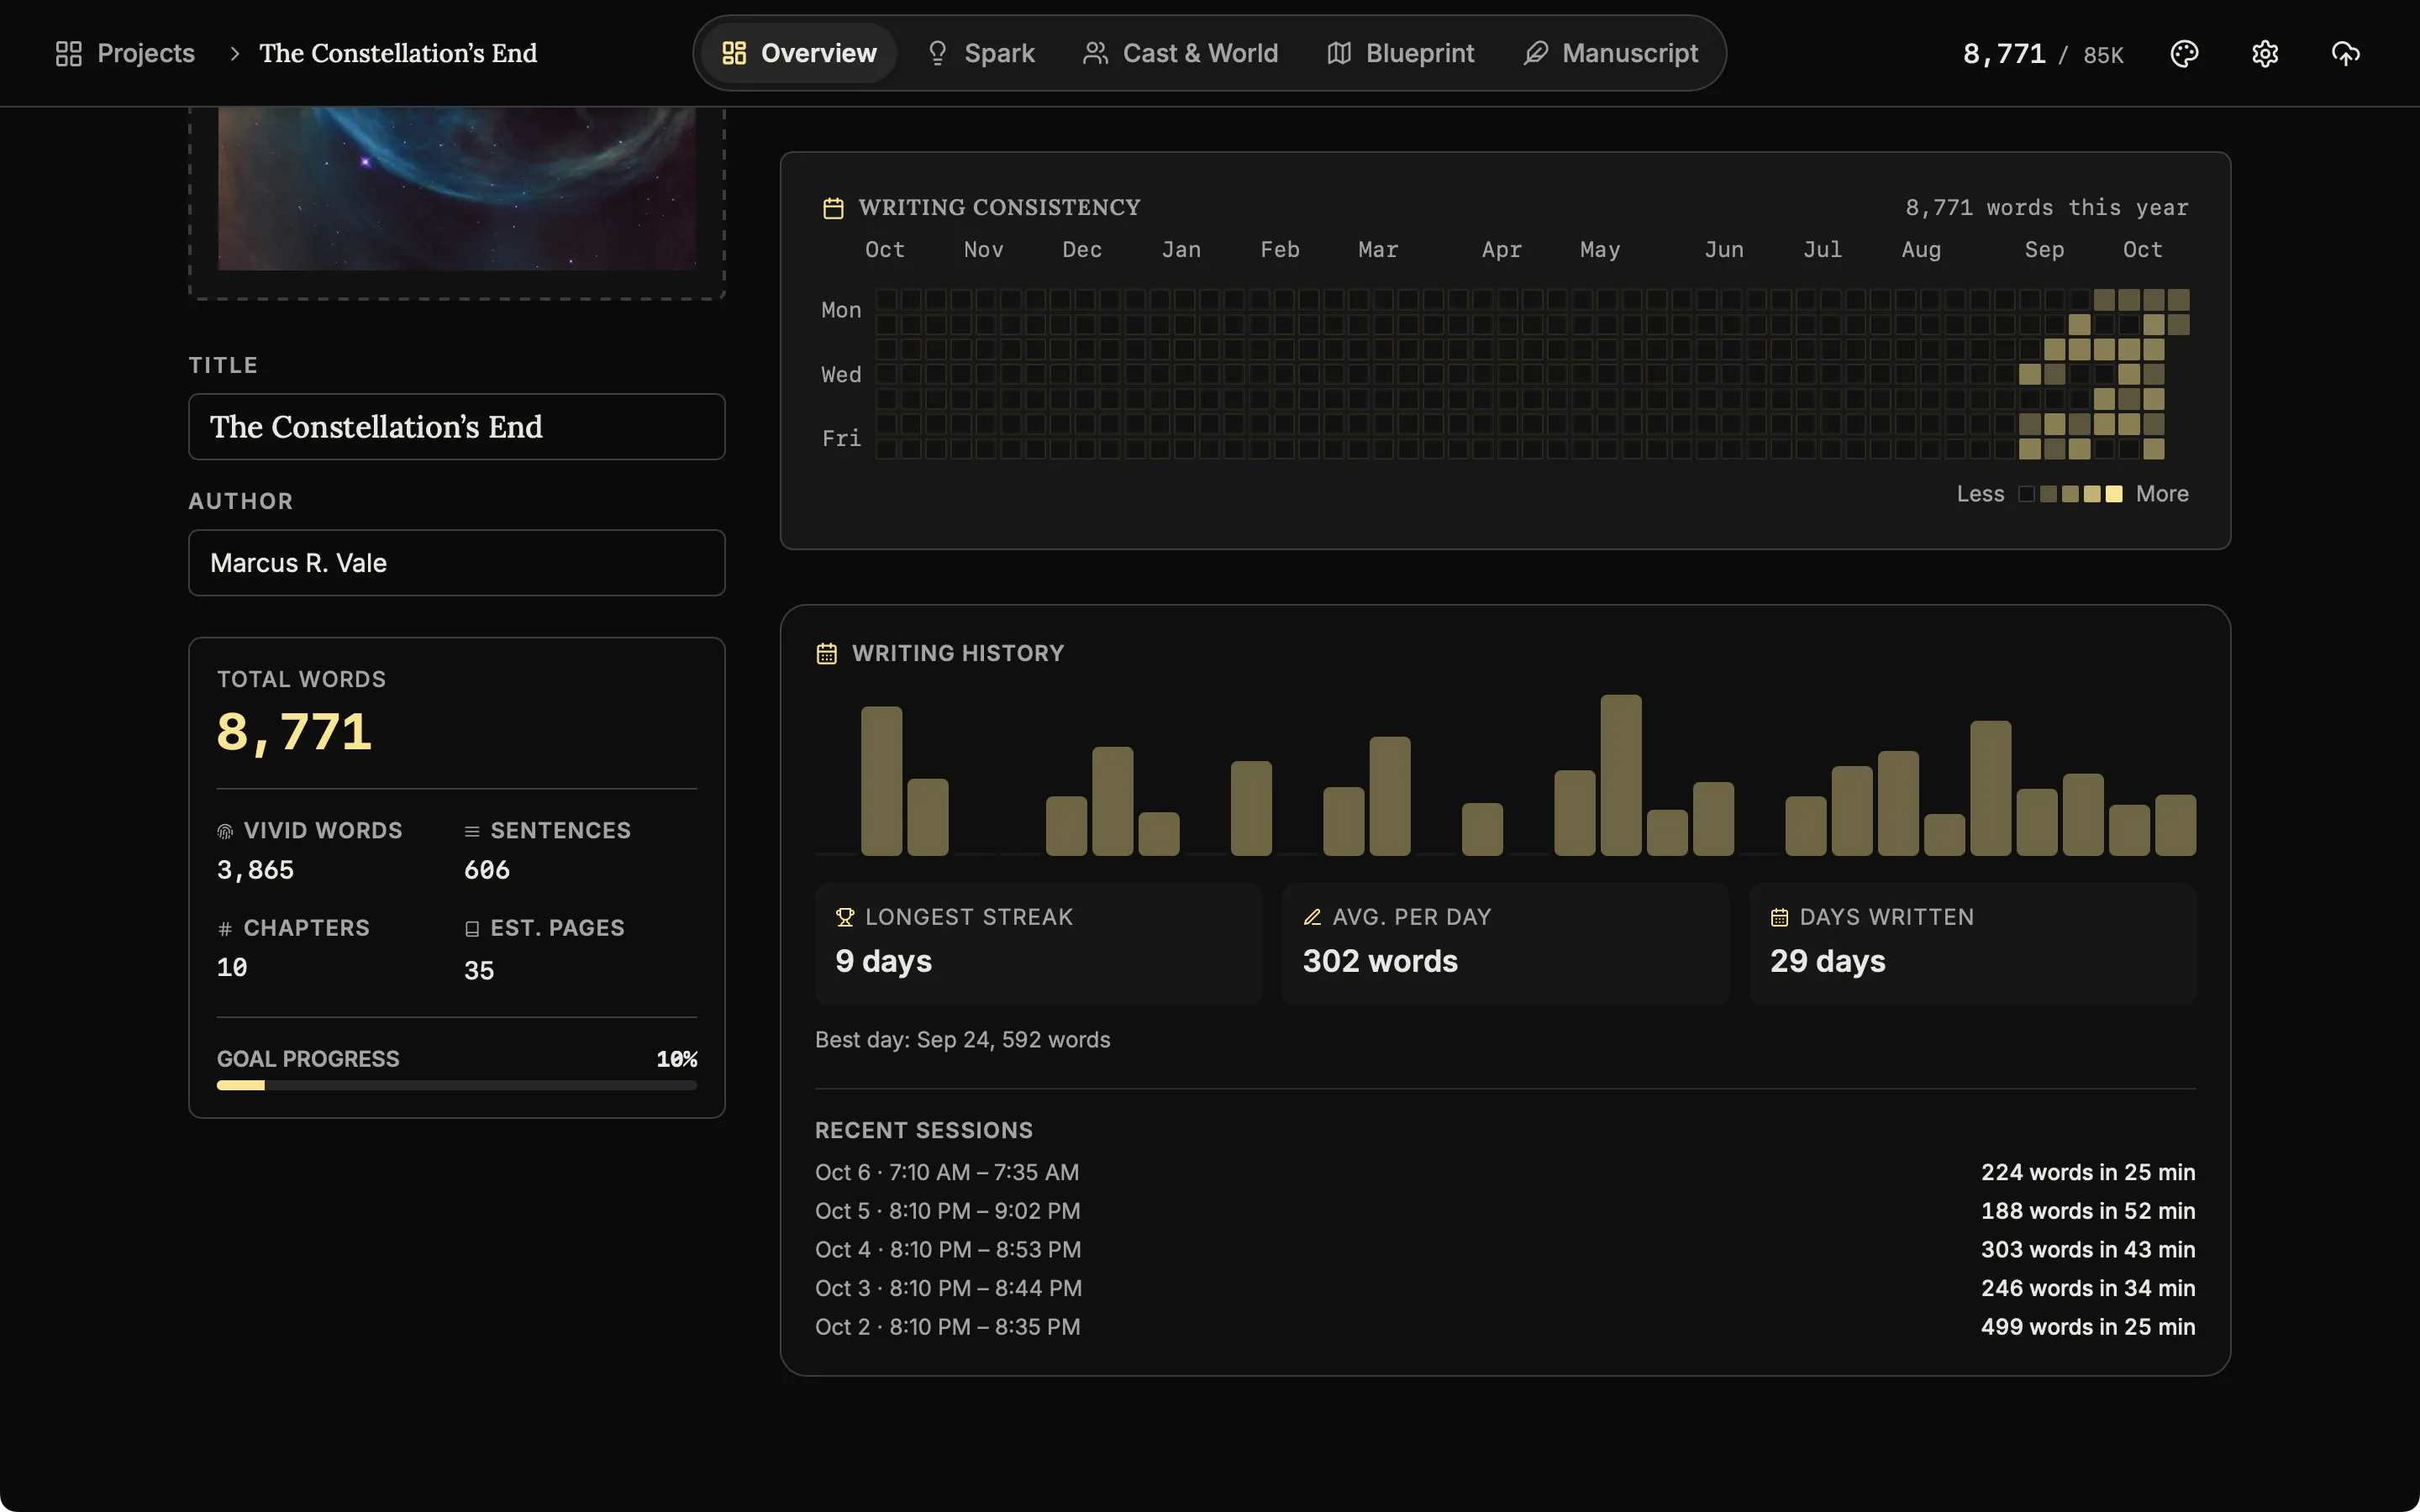Click the nebula cover image thumbnail
The height and width of the screenshot is (1512, 2420).
[457, 188]
